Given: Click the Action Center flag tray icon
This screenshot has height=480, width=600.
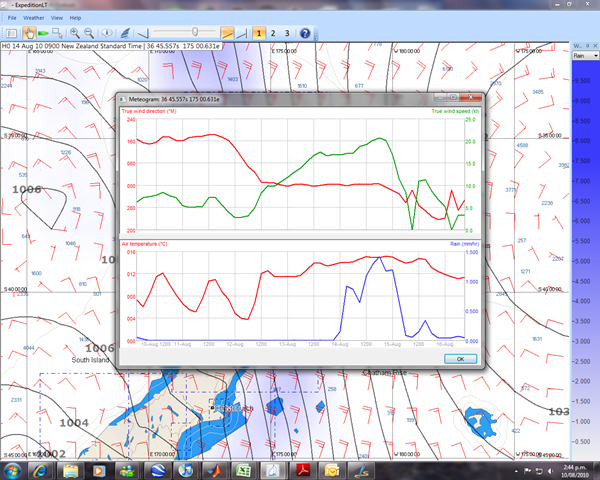Looking at the screenshot, I should [x=527, y=471].
